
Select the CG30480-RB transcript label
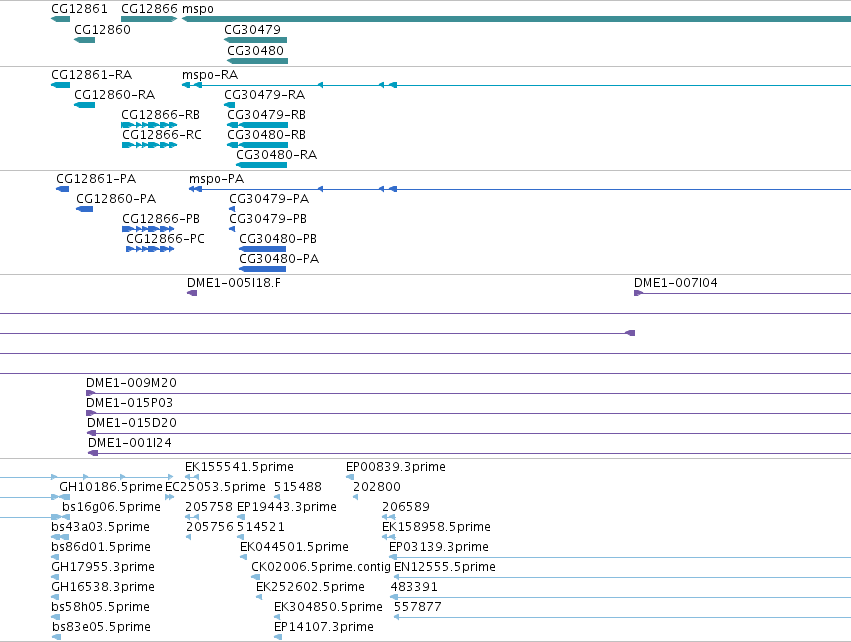click(x=266, y=135)
